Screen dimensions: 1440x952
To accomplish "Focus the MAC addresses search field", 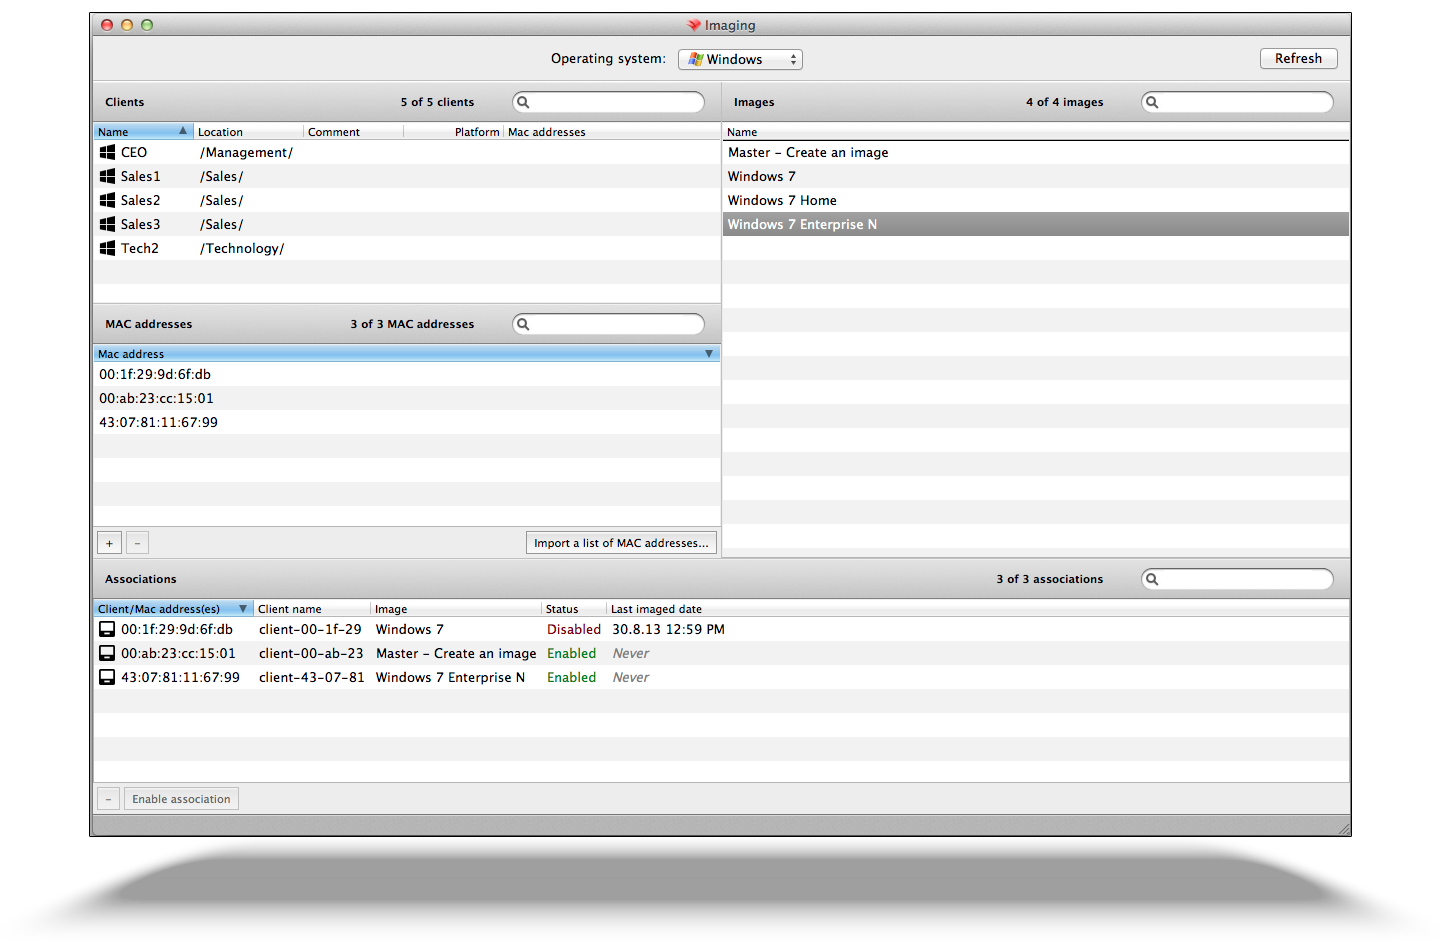I will click(608, 324).
